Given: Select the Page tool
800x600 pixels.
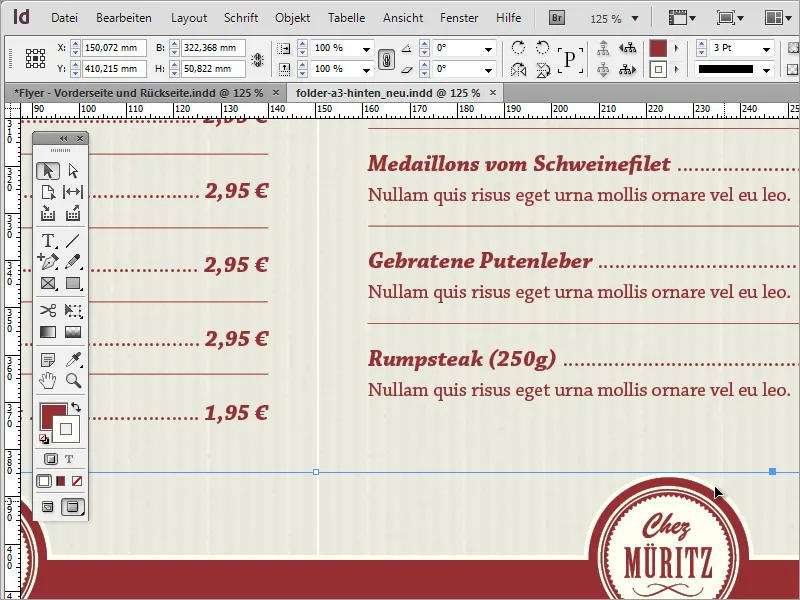Looking at the screenshot, I should [x=48, y=192].
